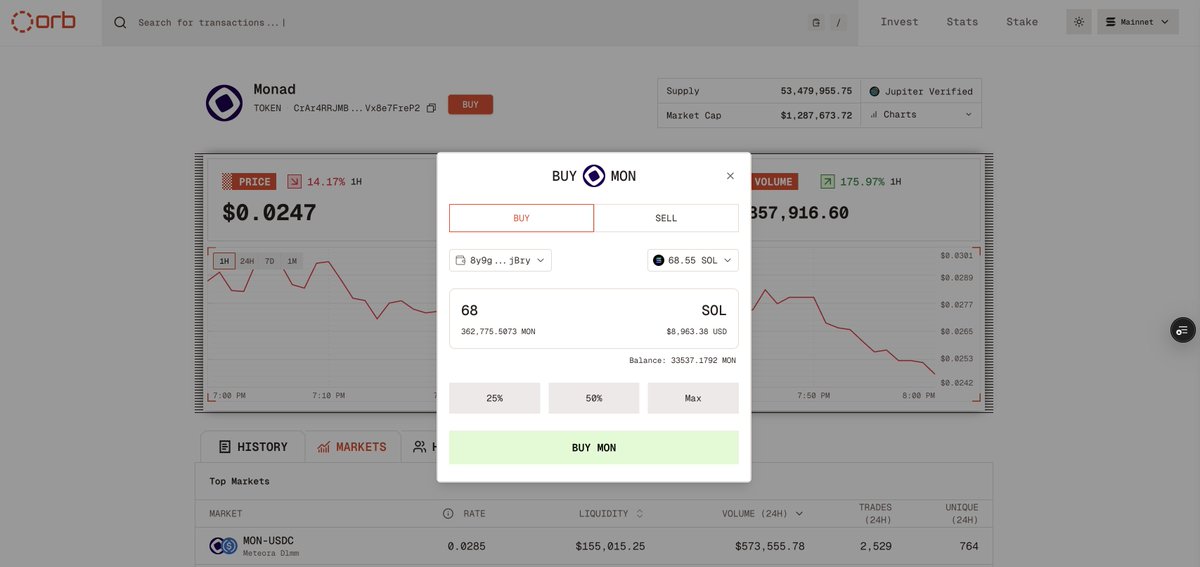1200x567 pixels.
Task: Sort by VOLUME (24H) column
Action: pos(763,514)
